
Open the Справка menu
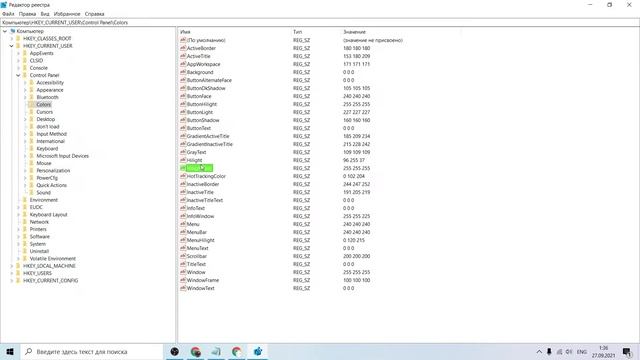(x=94, y=14)
